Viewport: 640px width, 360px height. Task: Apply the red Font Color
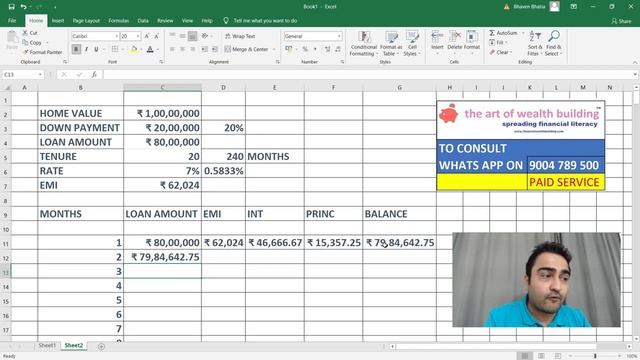pyautogui.click(x=150, y=49)
